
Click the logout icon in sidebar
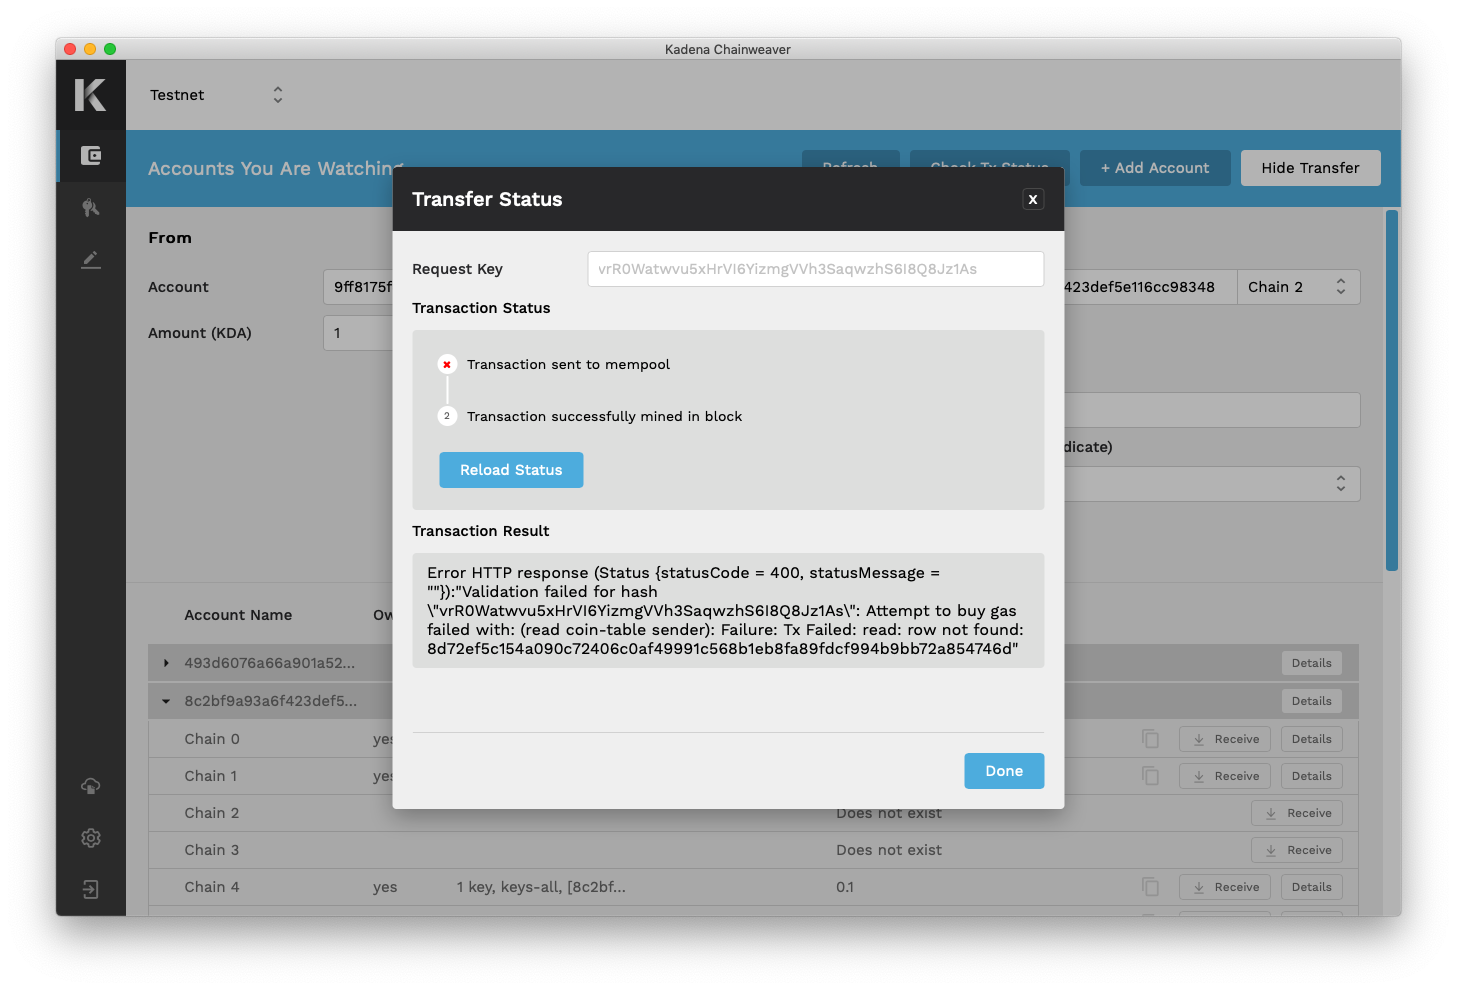[91, 889]
